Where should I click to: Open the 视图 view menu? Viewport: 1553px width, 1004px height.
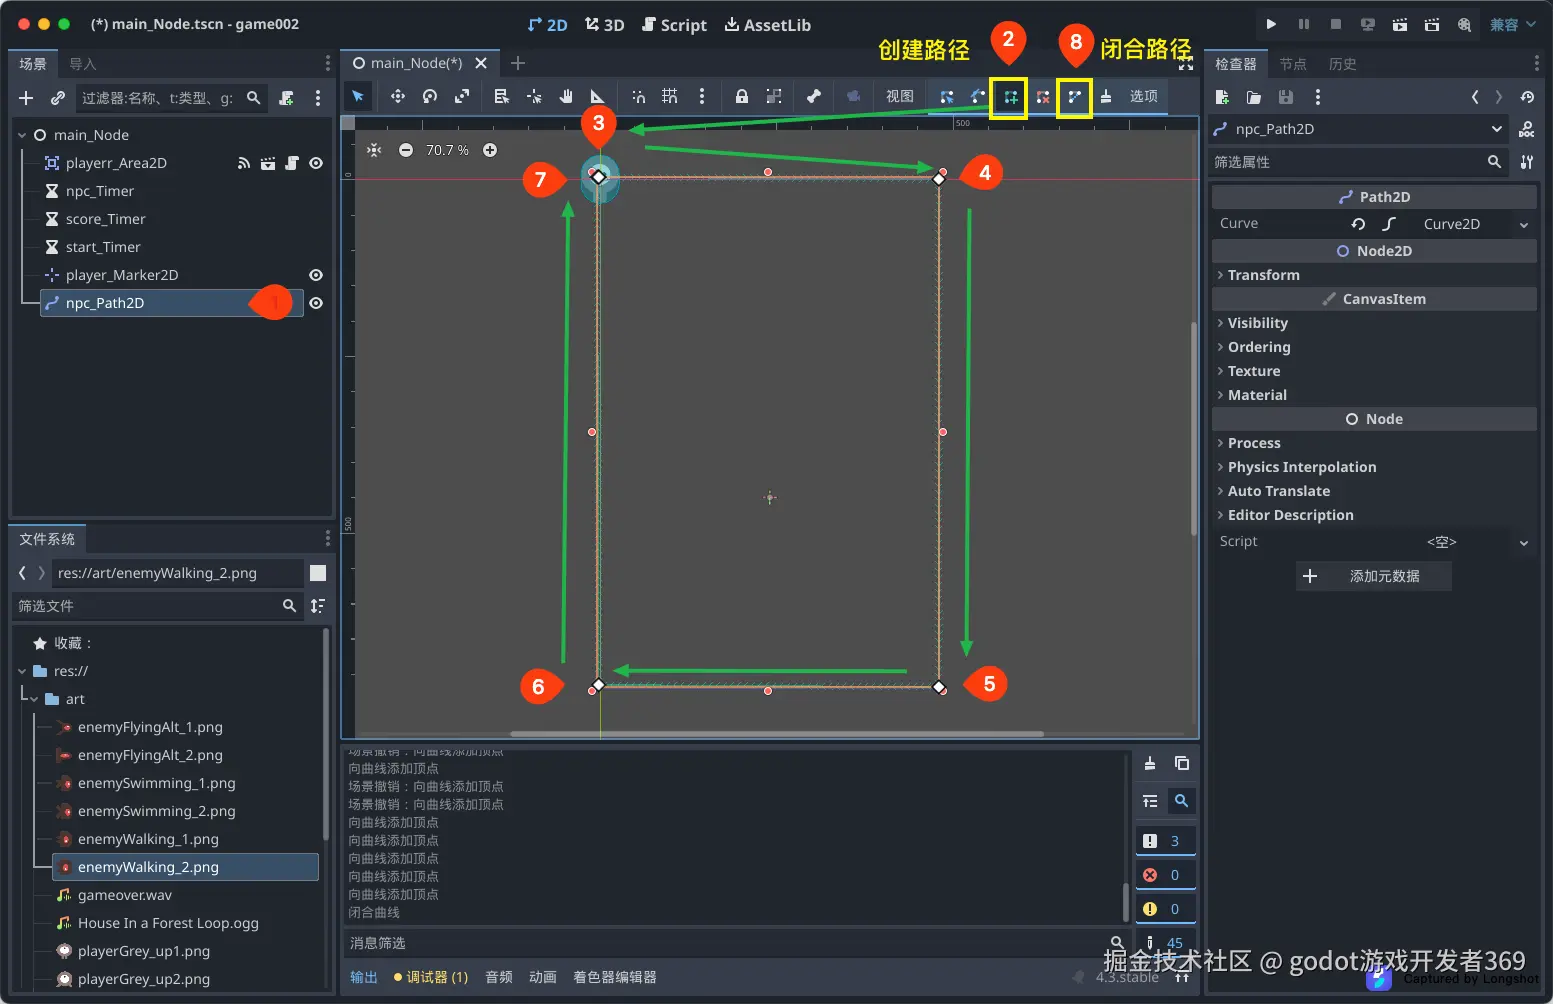(x=900, y=96)
